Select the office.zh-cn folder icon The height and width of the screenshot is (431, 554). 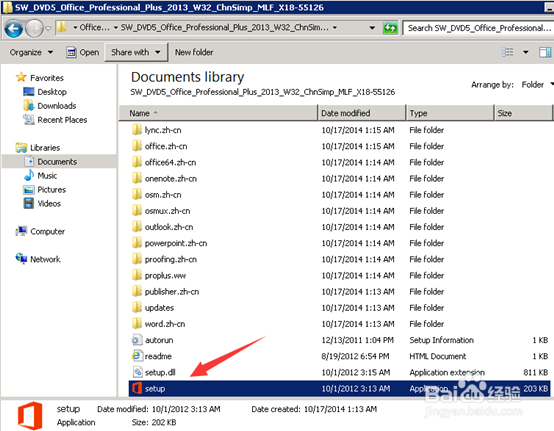point(137,146)
